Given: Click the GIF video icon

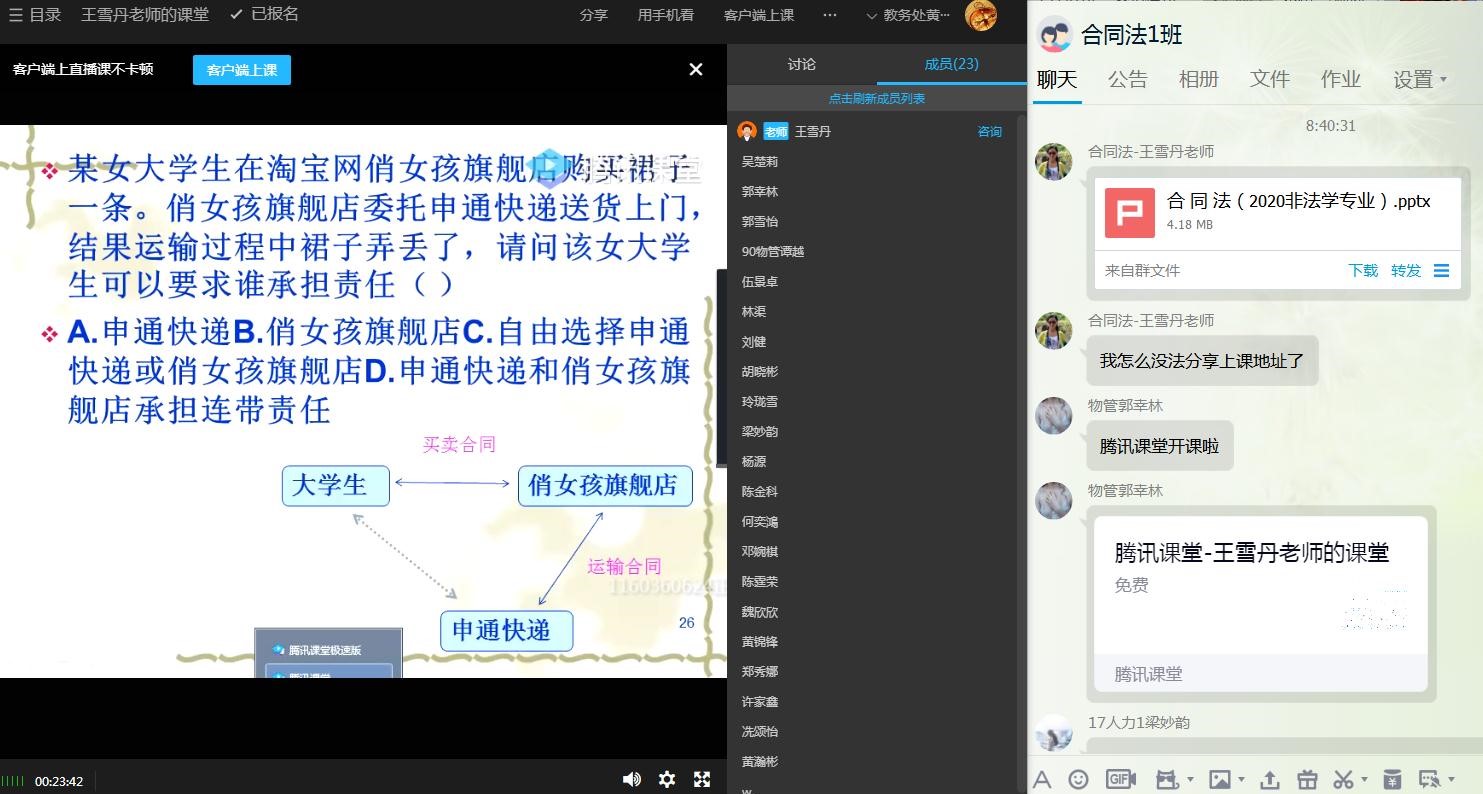Looking at the screenshot, I should click(x=1121, y=779).
